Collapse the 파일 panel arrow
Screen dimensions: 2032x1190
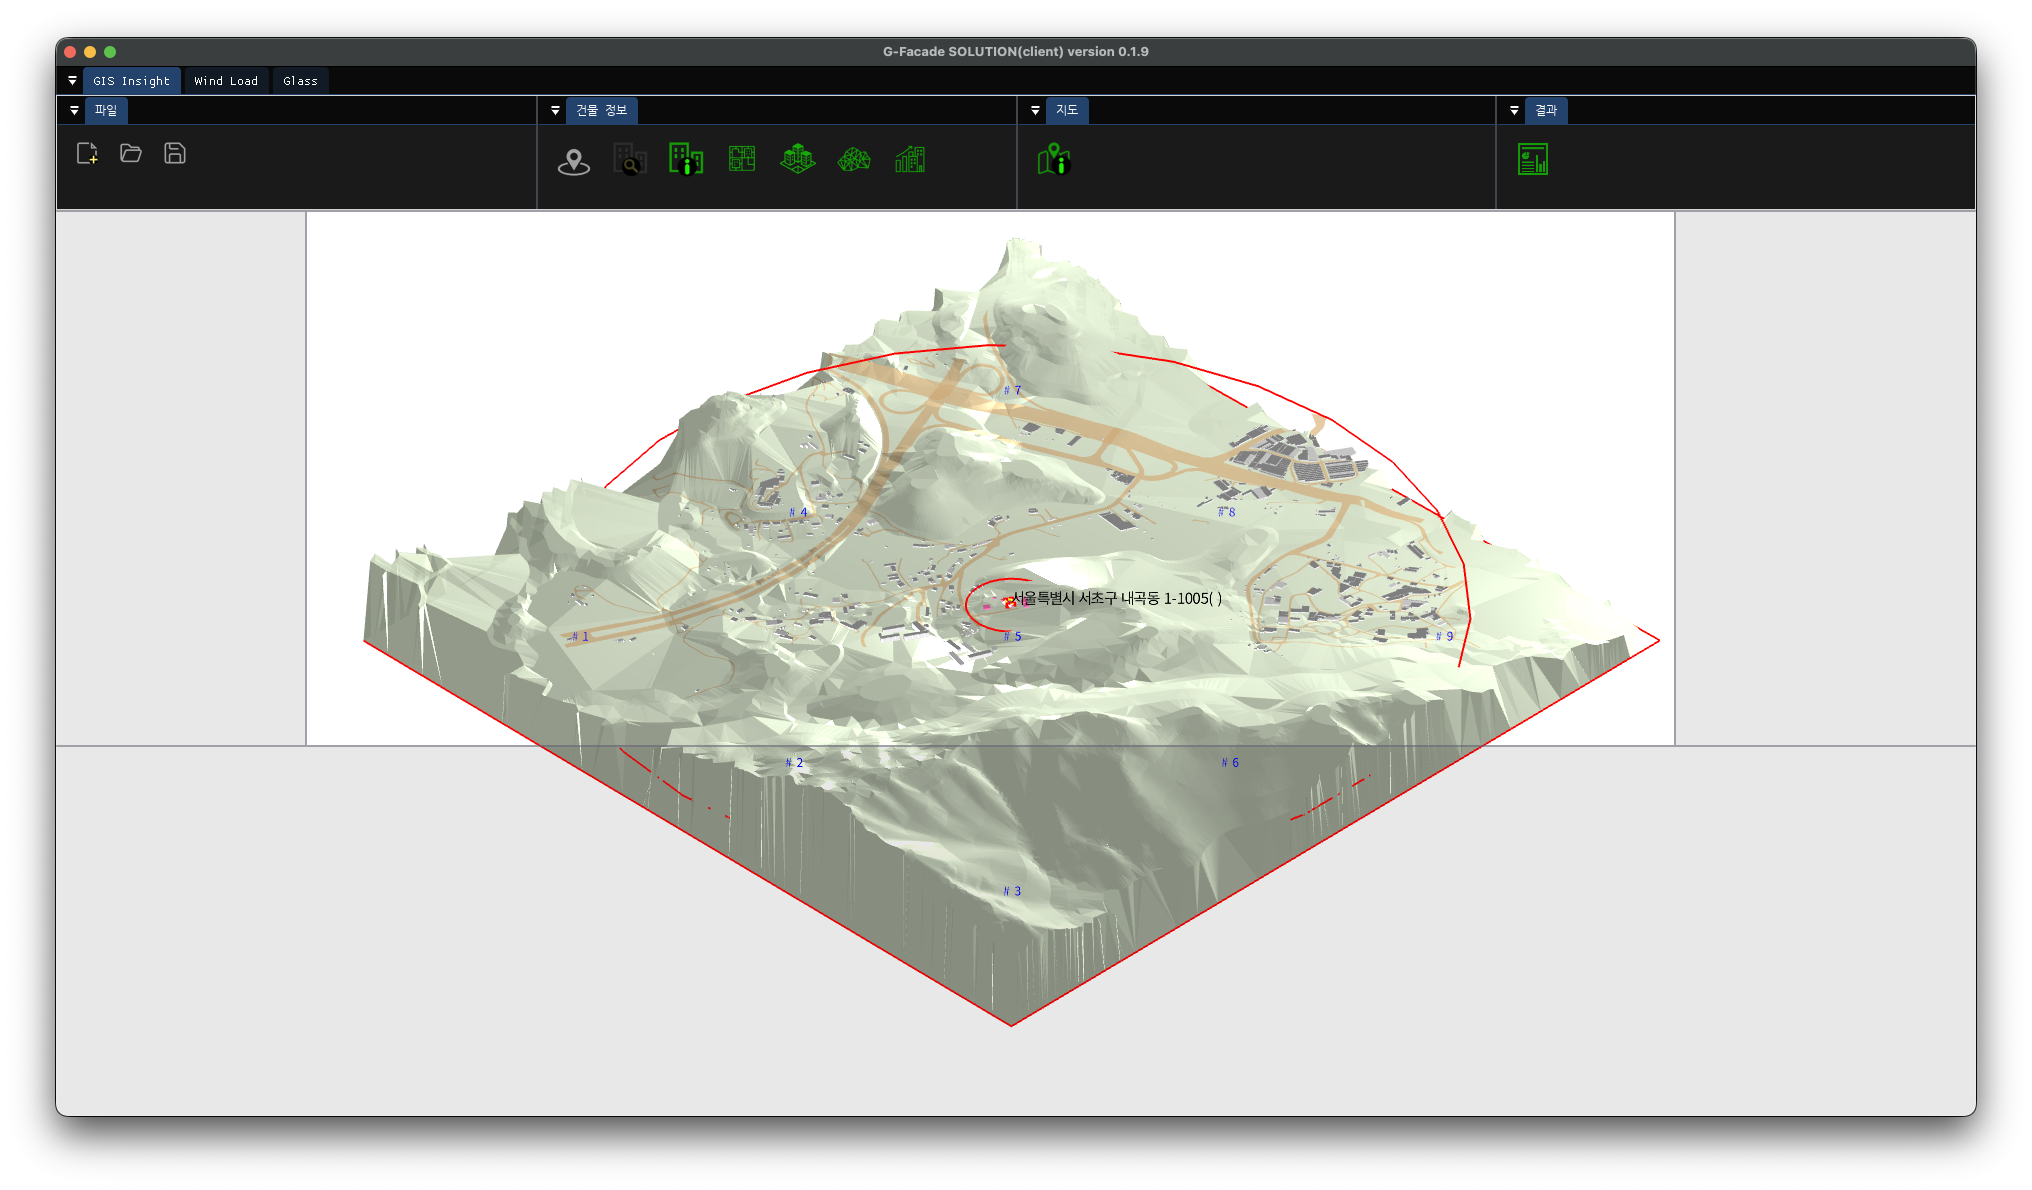tap(74, 110)
